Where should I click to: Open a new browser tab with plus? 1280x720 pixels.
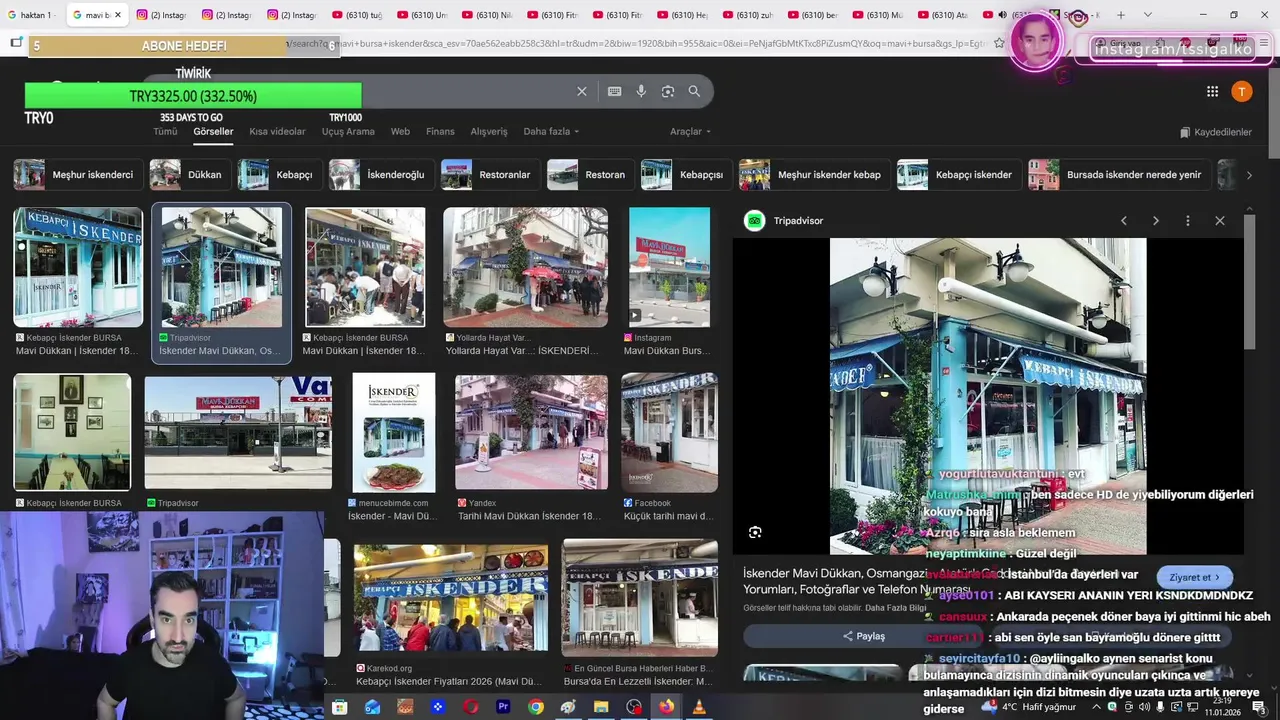tap(1120, 15)
